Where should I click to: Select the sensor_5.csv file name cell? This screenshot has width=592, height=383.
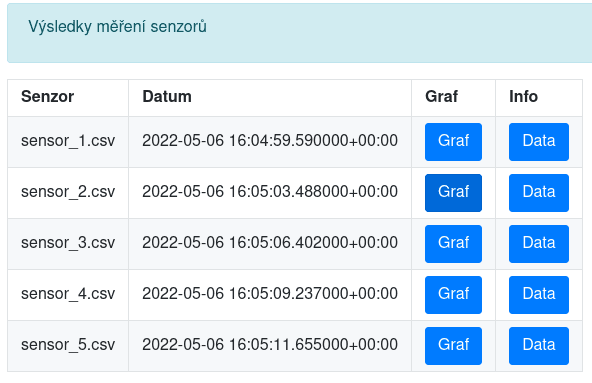[x=68, y=346]
